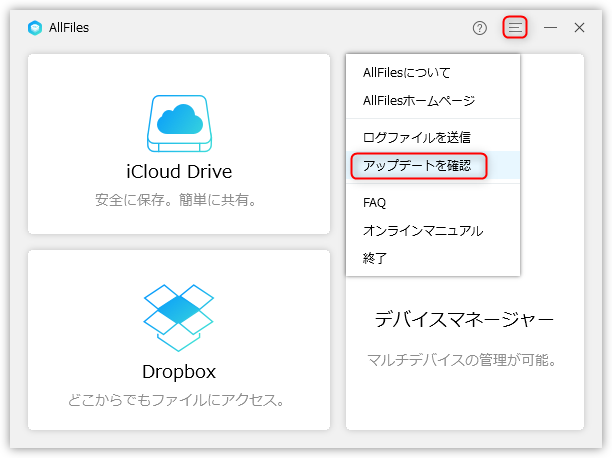Choose ログファイルを送信 from menu
Image resolution: width=612 pixels, height=458 pixels.
433,137
